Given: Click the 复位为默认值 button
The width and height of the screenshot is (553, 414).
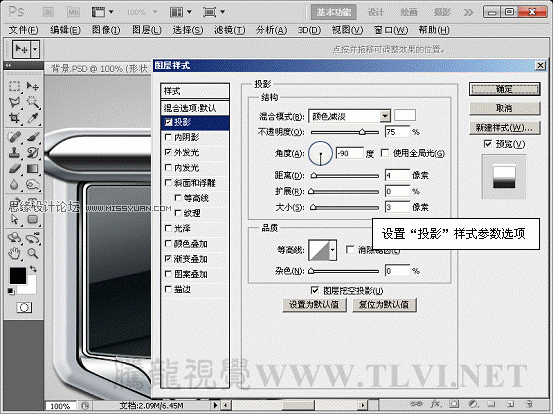Looking at the screenshot, I should click(x=384, y=305).
